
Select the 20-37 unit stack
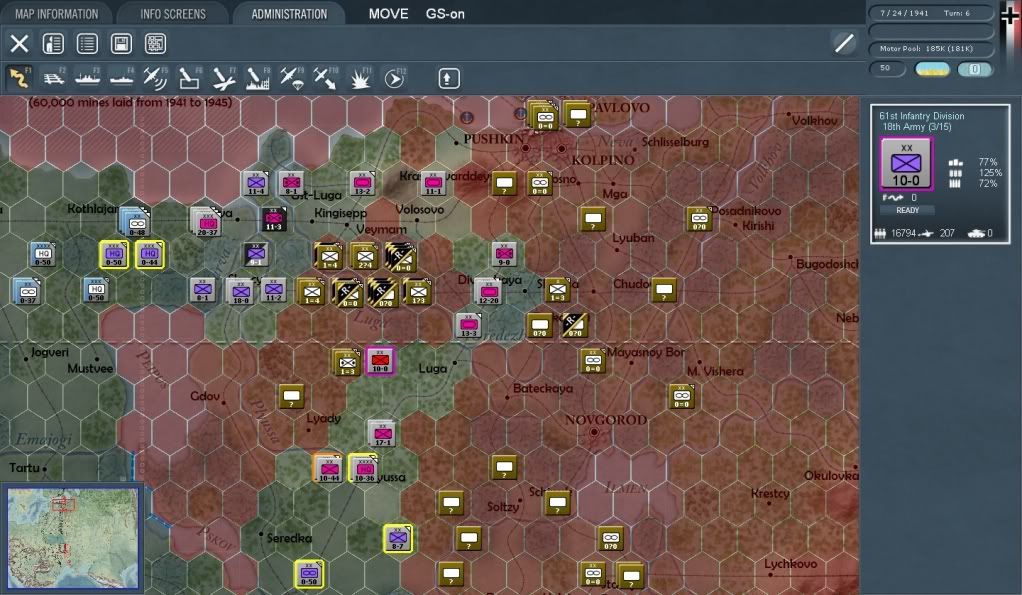click(206, 222)
